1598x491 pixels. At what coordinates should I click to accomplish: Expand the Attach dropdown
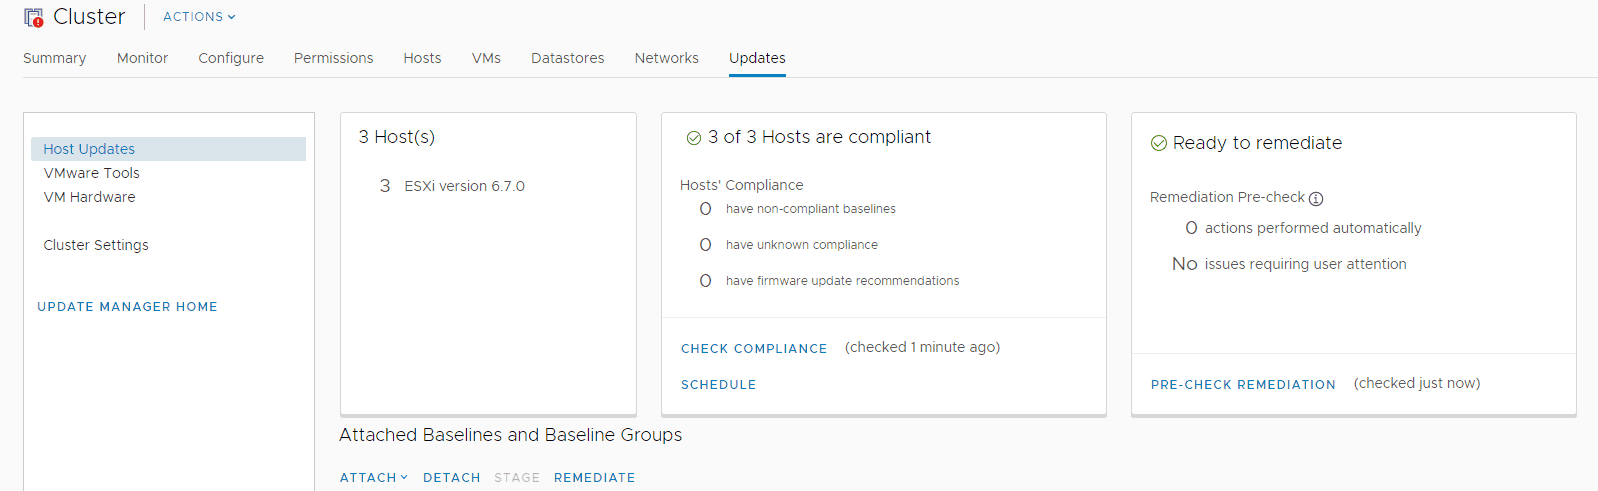click(x=374, y=478)
